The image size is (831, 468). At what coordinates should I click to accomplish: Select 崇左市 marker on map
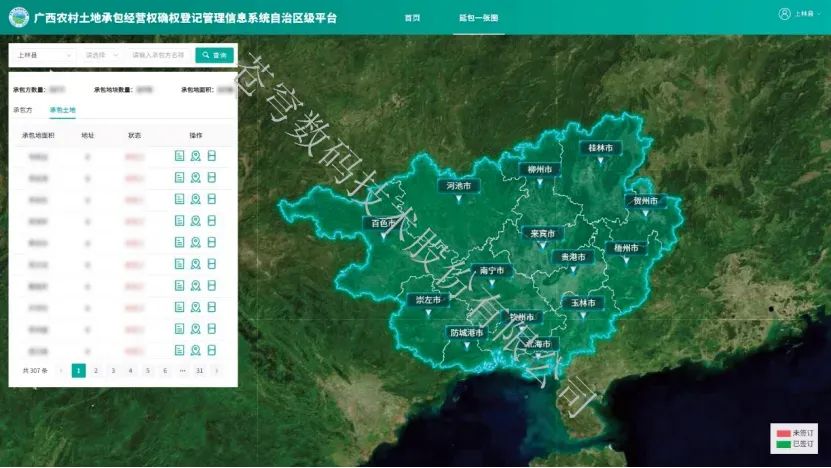click(428, 303)
